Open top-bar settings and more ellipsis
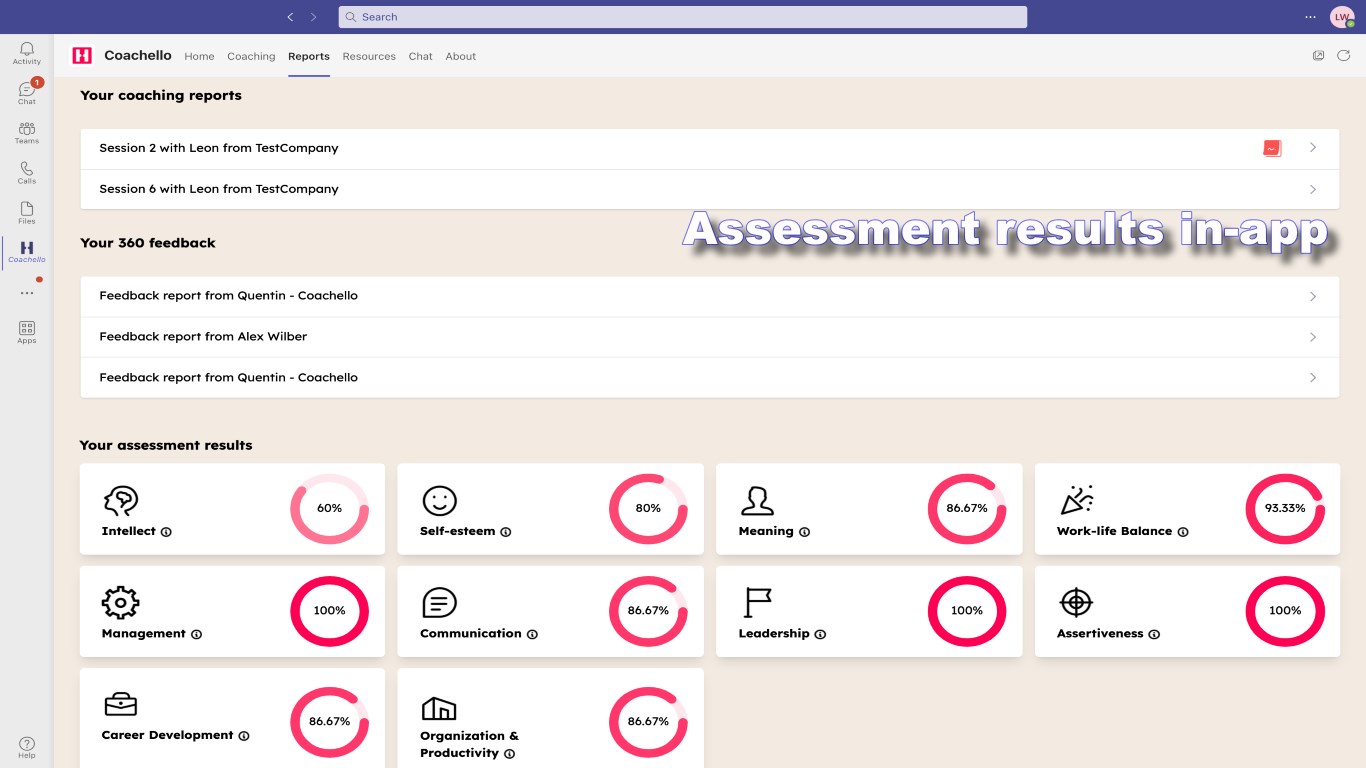 point(1310,17)
